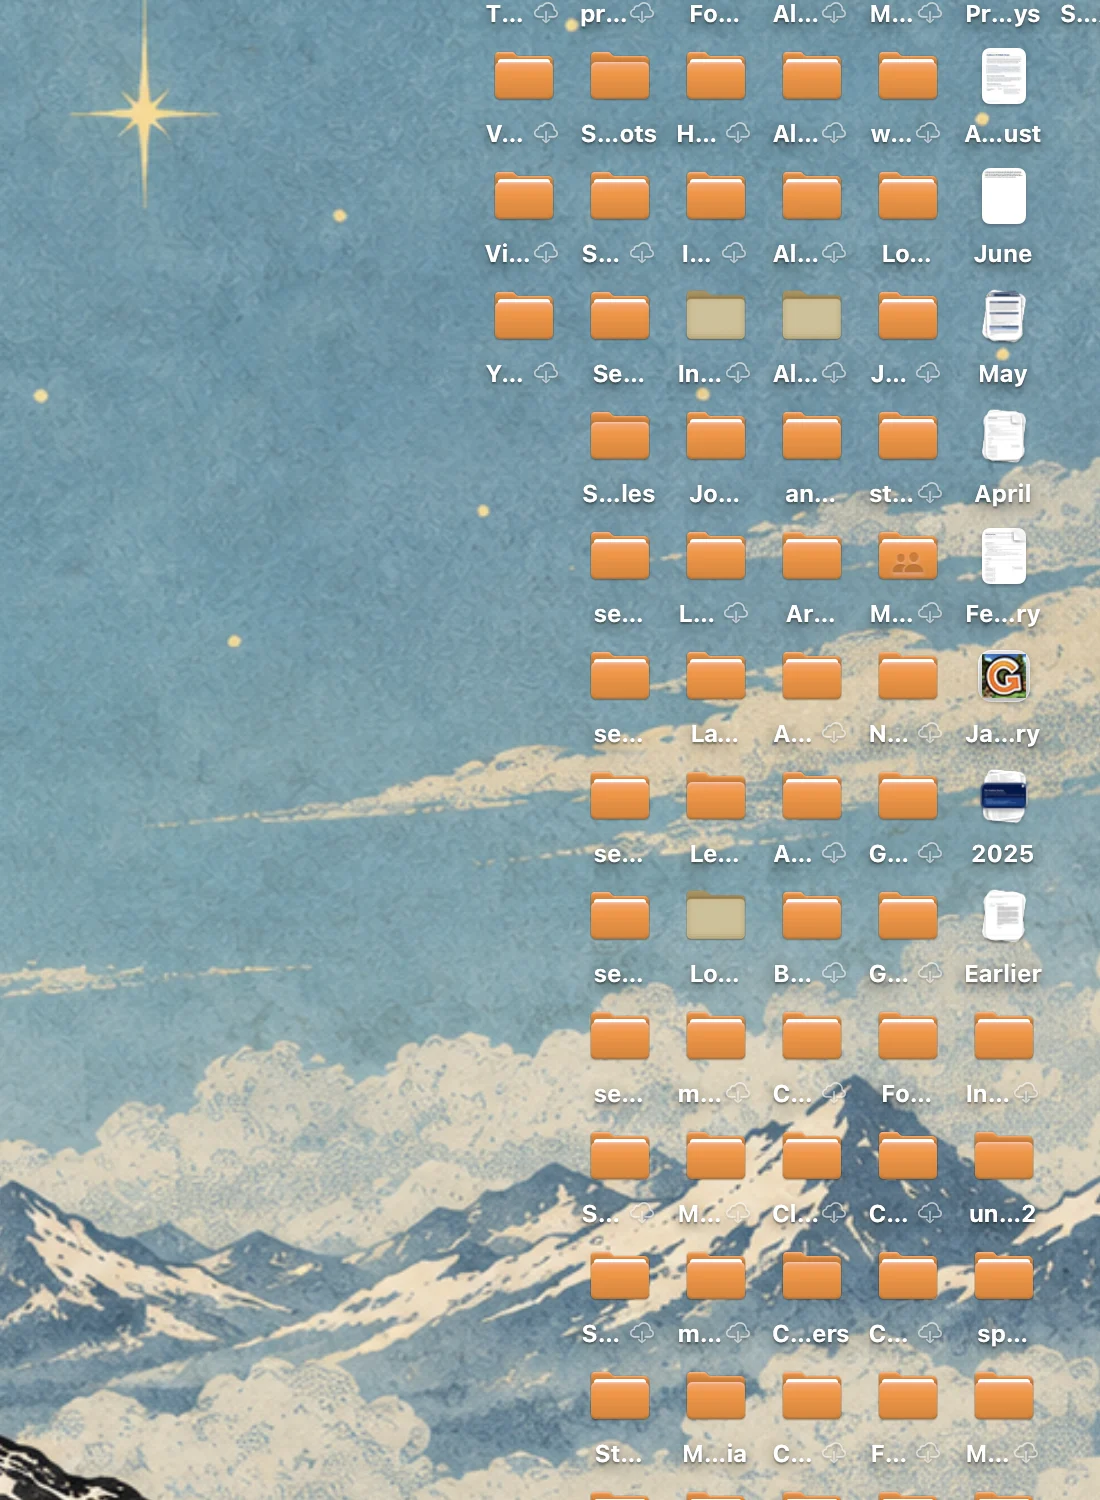
Task: Select the "La..." folder
Action: (715, 678)
